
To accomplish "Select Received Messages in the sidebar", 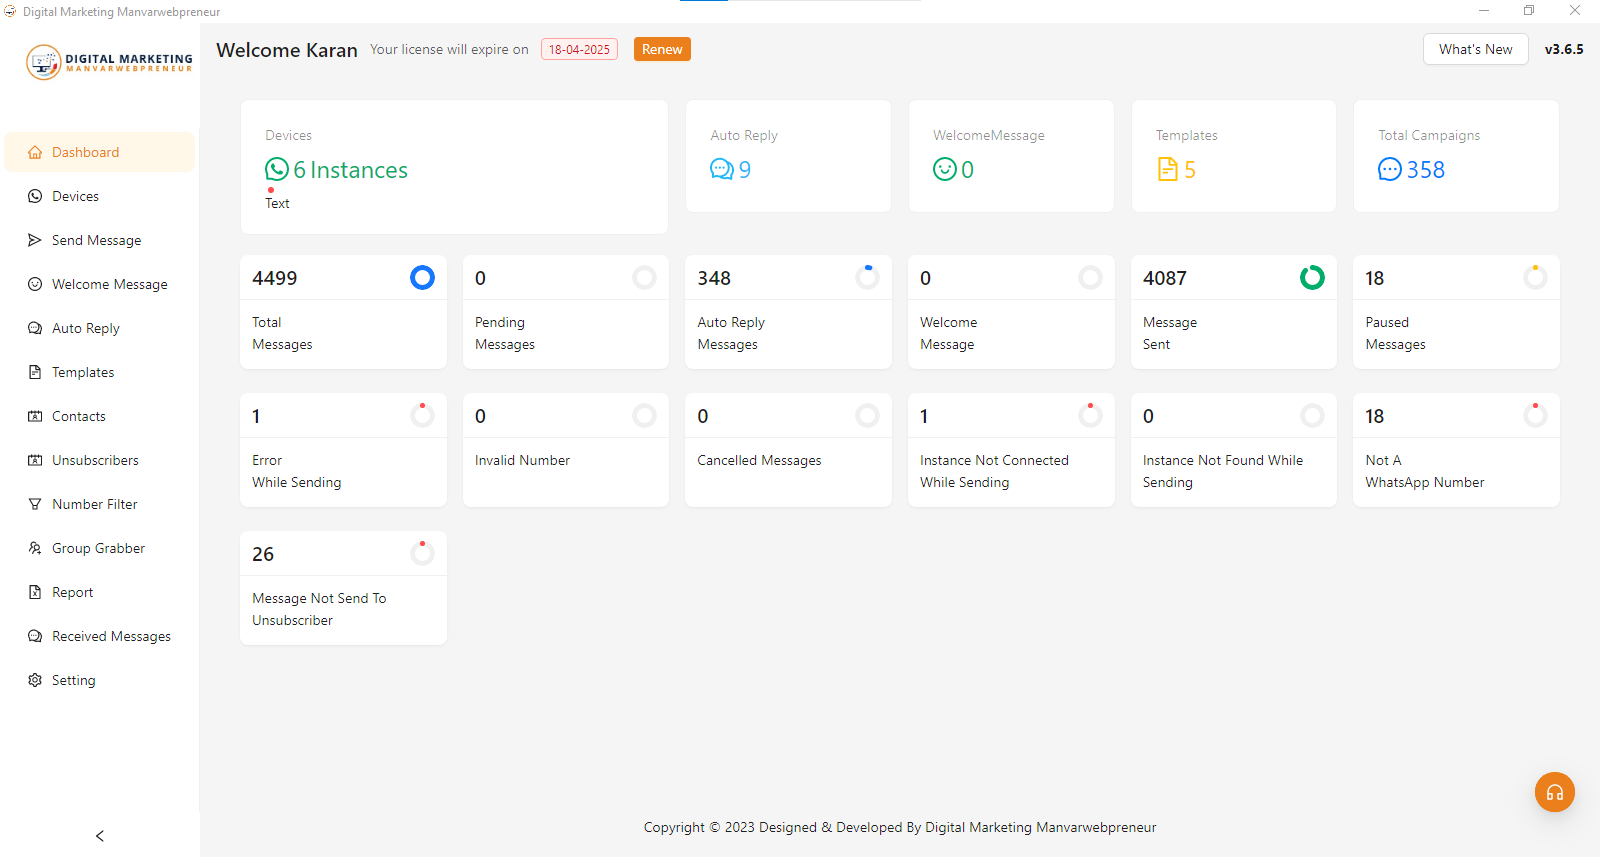I will (111, 636).
